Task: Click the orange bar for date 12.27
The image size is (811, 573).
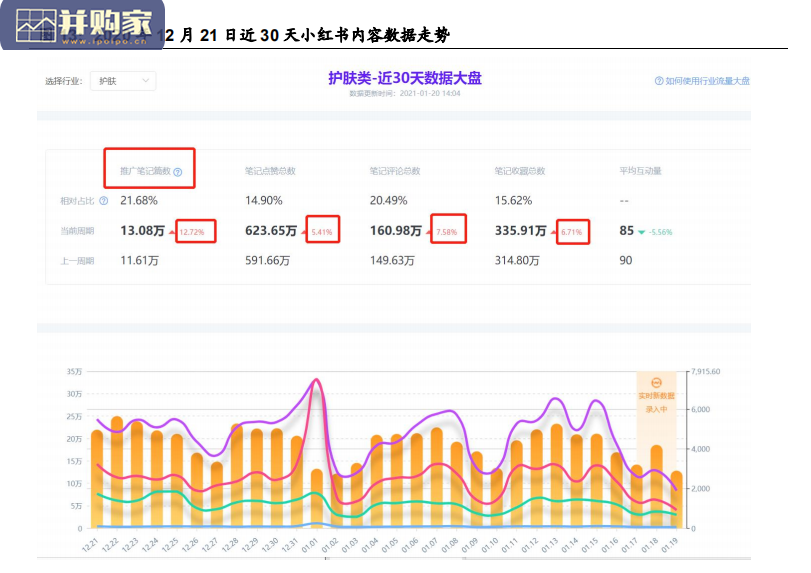Action: click(217, 495)
